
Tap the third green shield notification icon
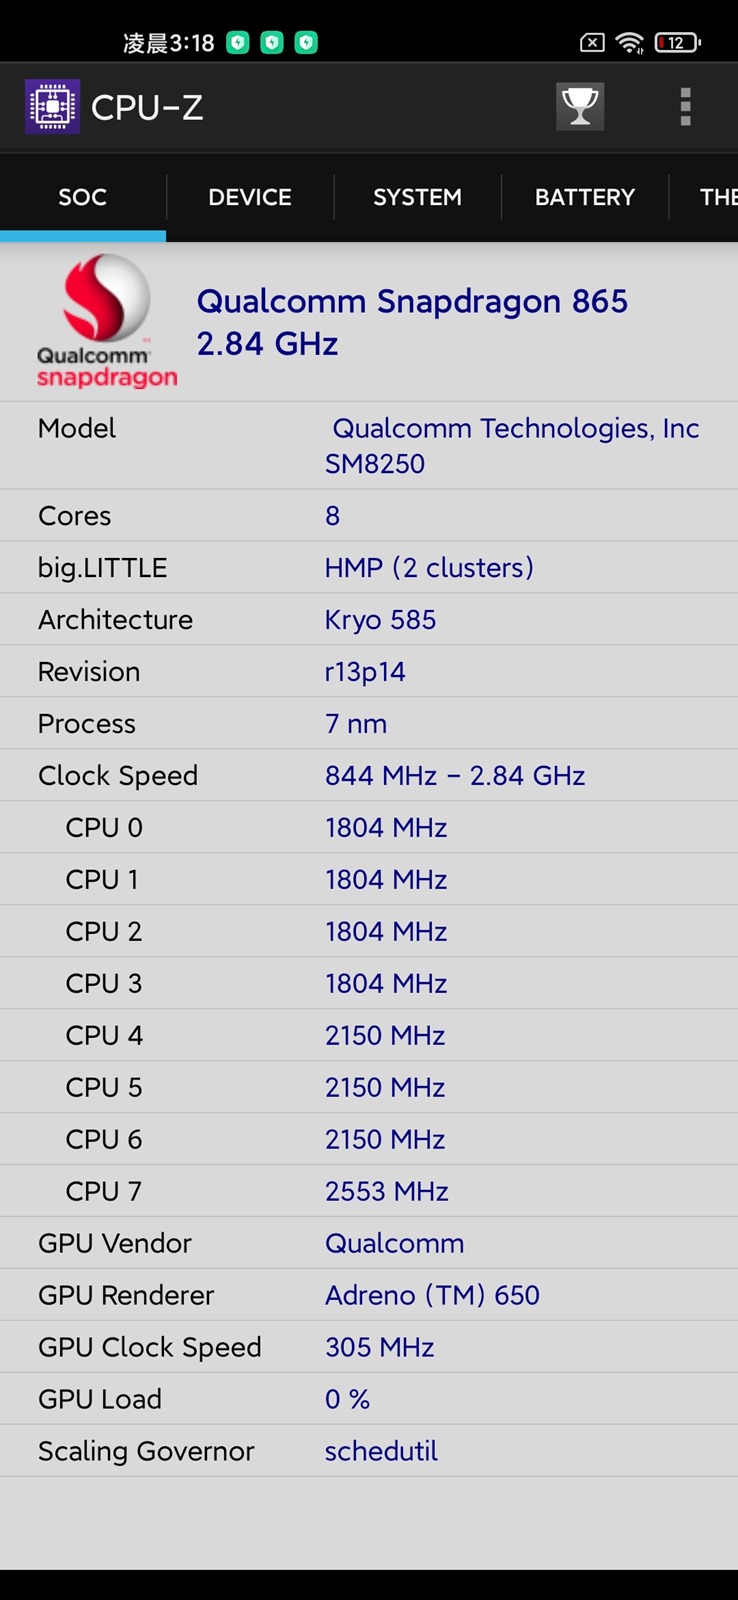coord(306,42)
